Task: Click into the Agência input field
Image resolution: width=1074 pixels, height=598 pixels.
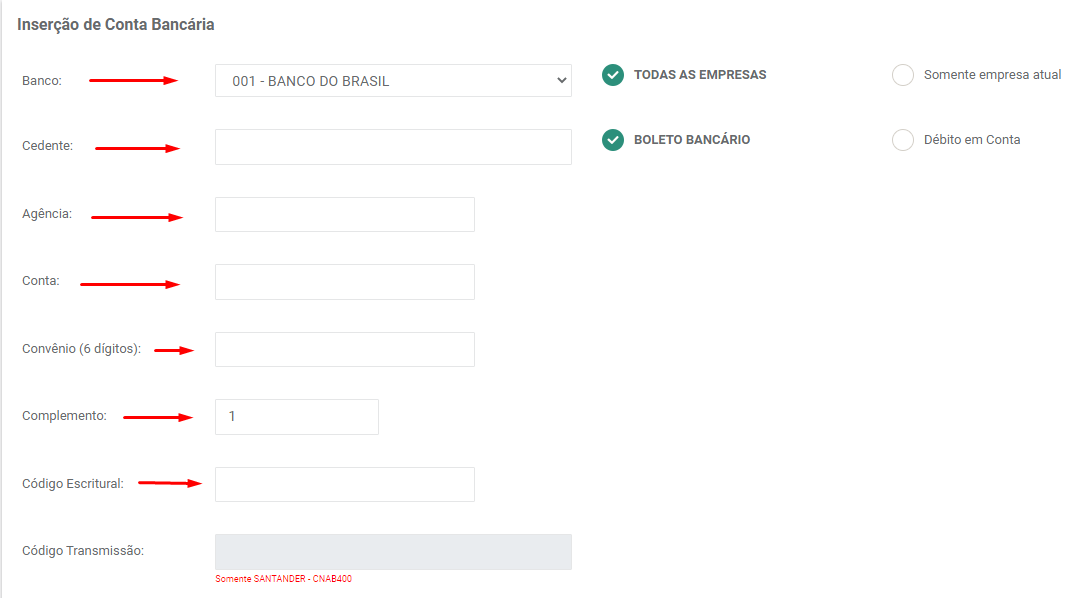Action: point(345,214)
